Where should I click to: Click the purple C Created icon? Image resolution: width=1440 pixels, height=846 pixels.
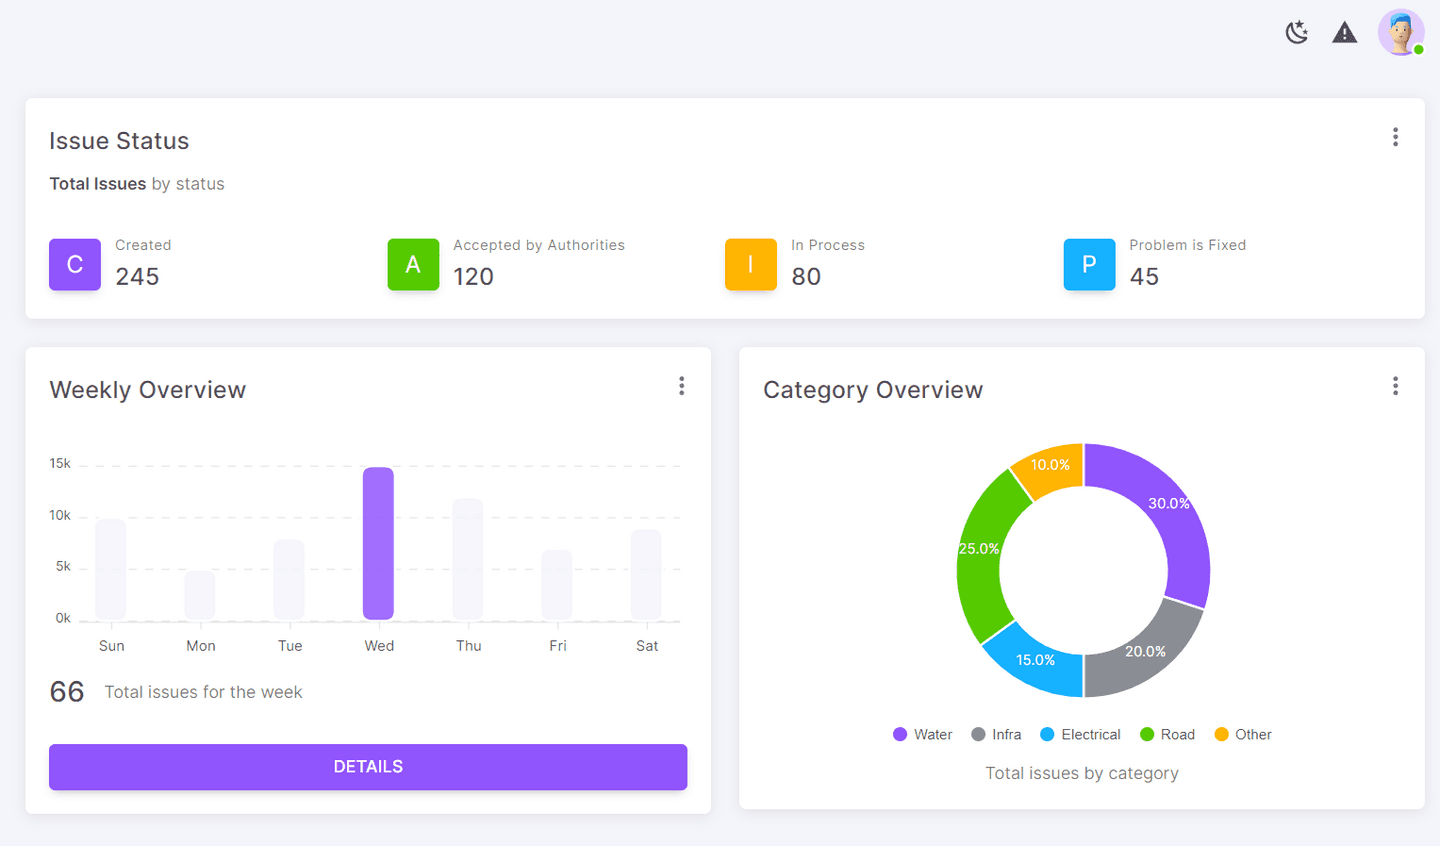coord(75,265)
